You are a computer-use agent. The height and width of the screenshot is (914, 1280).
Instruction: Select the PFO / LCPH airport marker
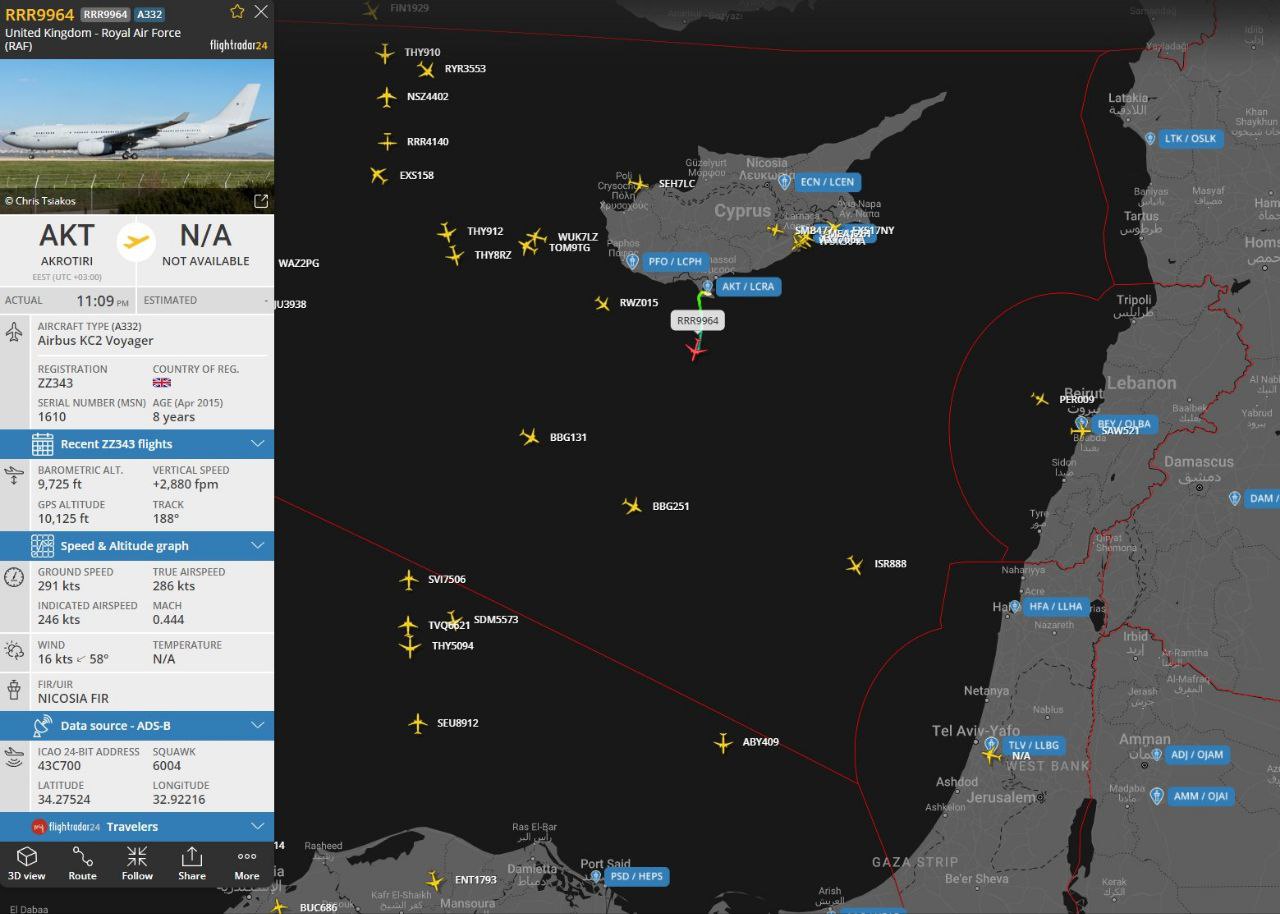(668, 262)
